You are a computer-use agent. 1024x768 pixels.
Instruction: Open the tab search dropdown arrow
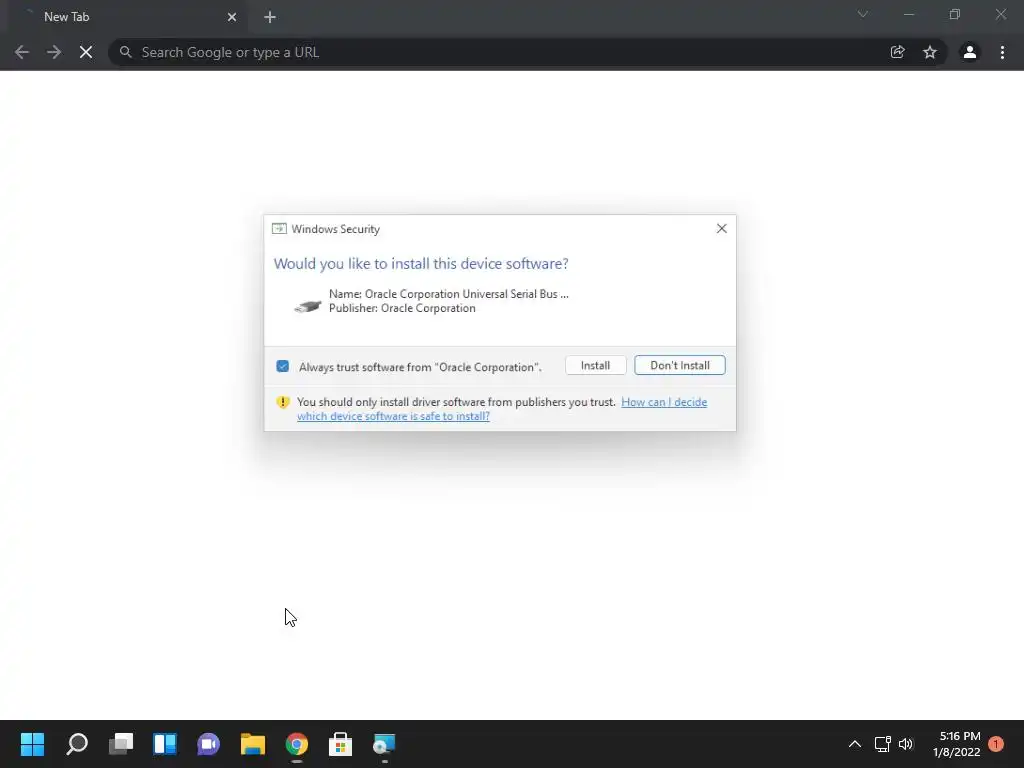coord(863,14)
